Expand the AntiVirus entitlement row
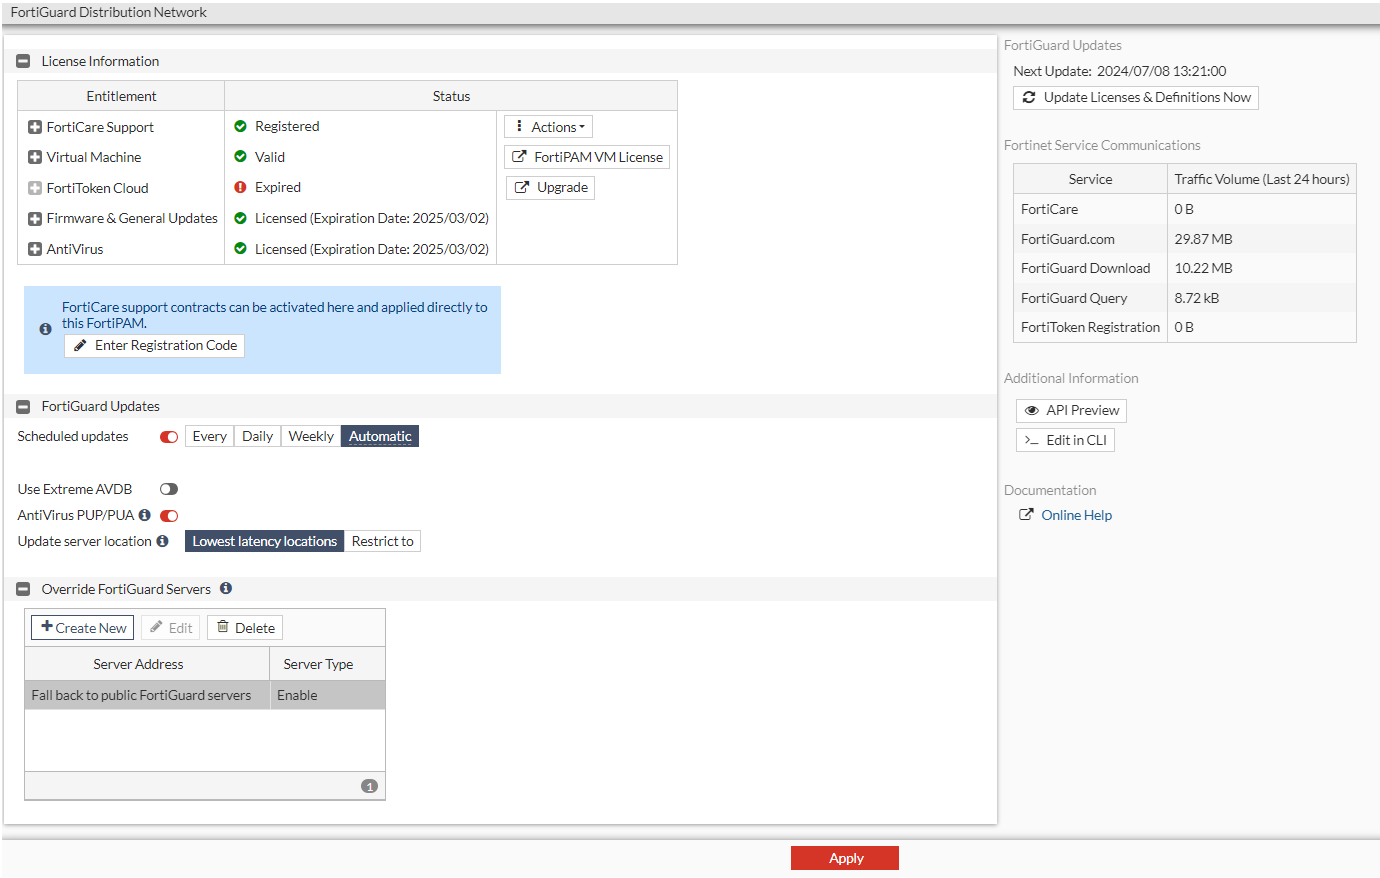 click(x=35, y=249)
